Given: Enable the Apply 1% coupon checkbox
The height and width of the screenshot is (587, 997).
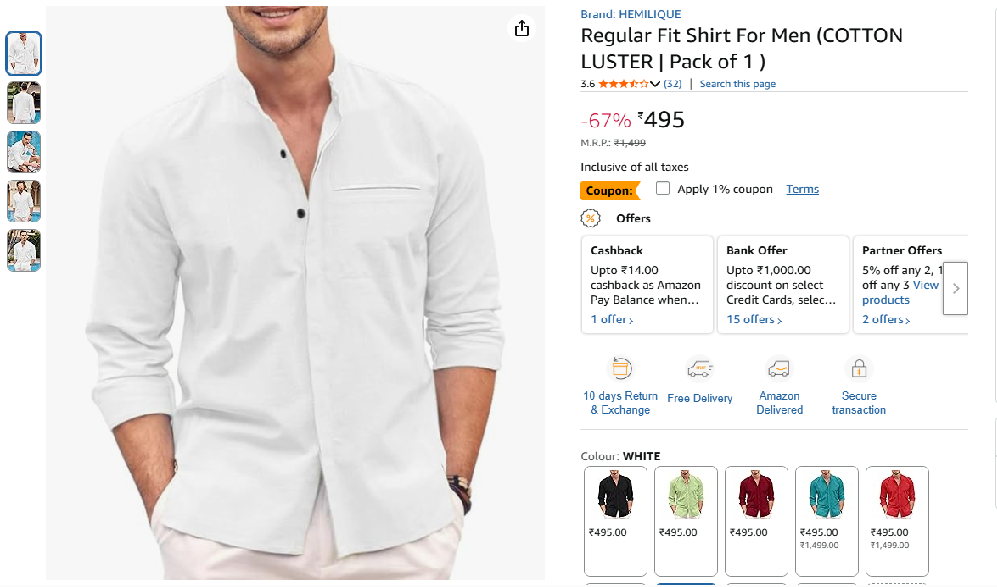Looking at the screenshot, I should click(663, 188).
